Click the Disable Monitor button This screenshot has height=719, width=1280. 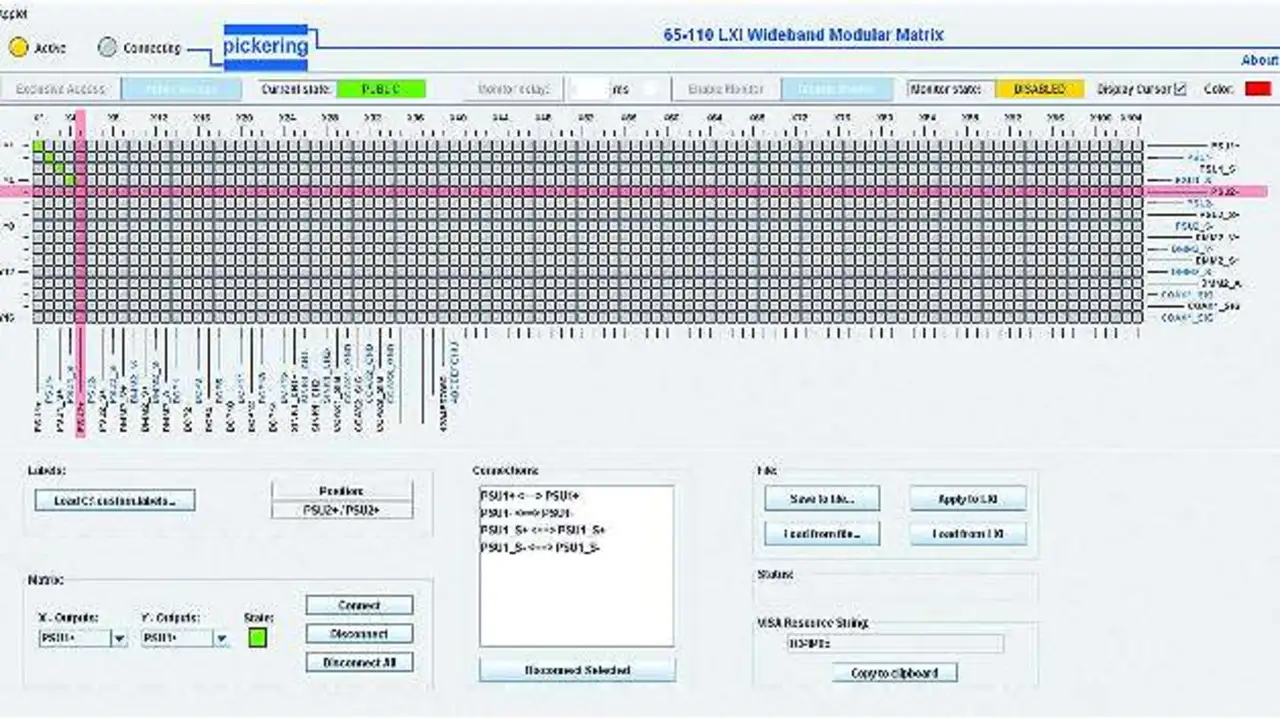pos(837,89)
